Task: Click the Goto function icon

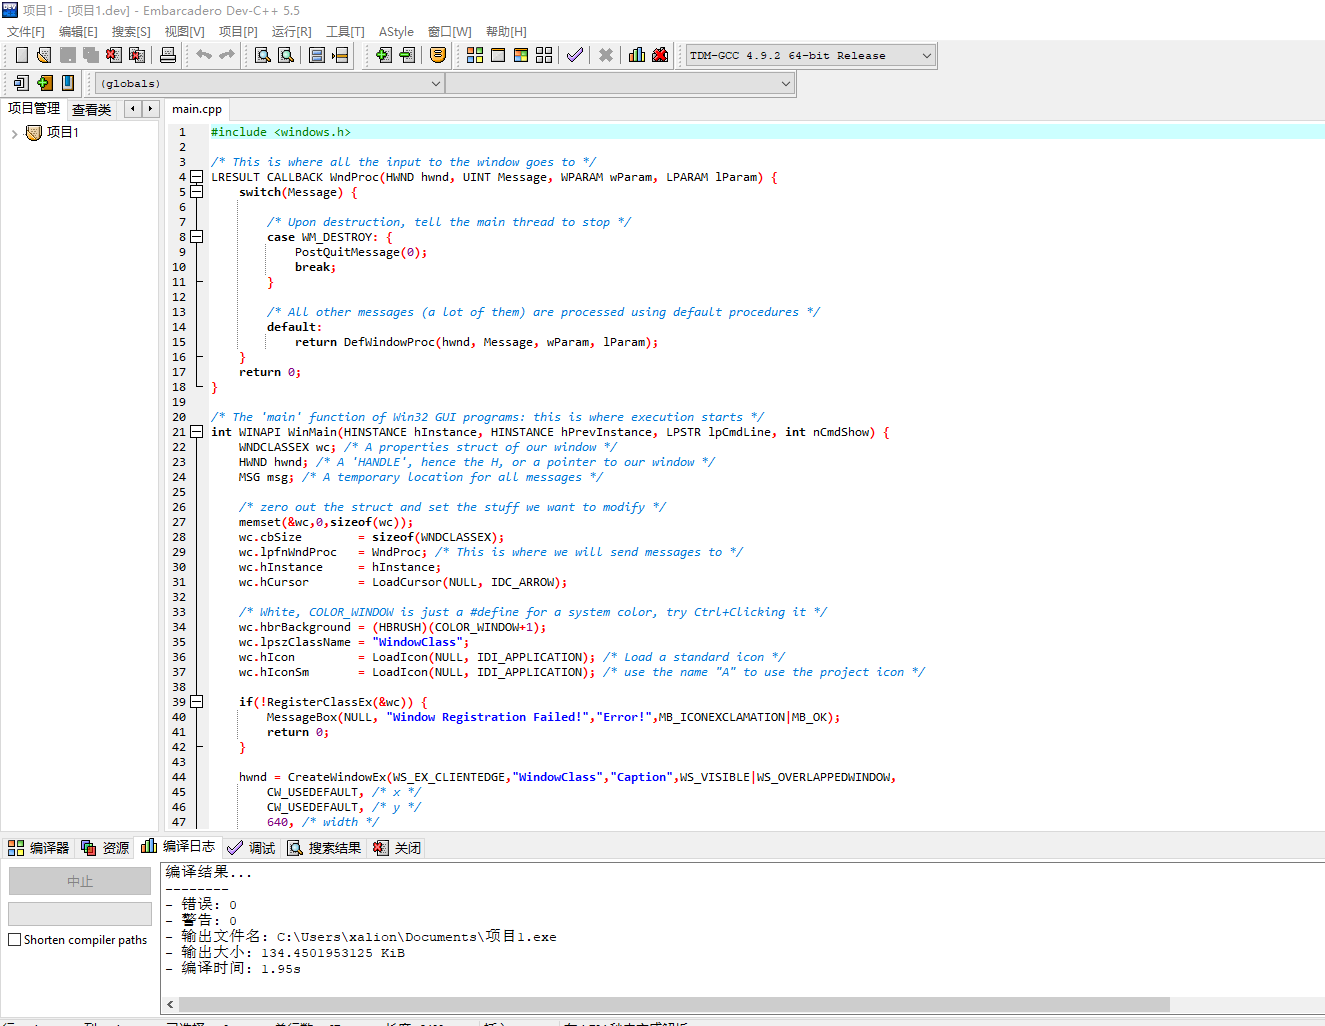Action: coord(317,55)
